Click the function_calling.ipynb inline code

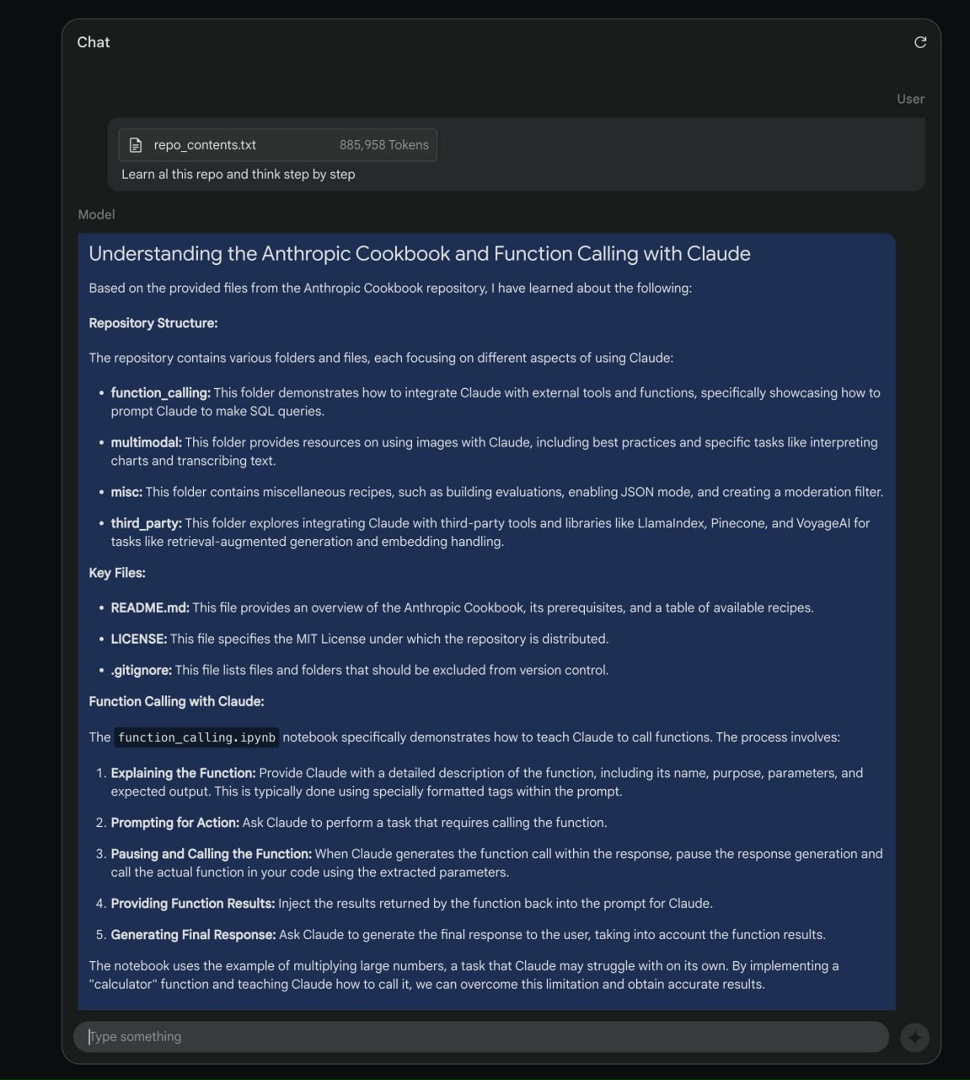(197, 738)
